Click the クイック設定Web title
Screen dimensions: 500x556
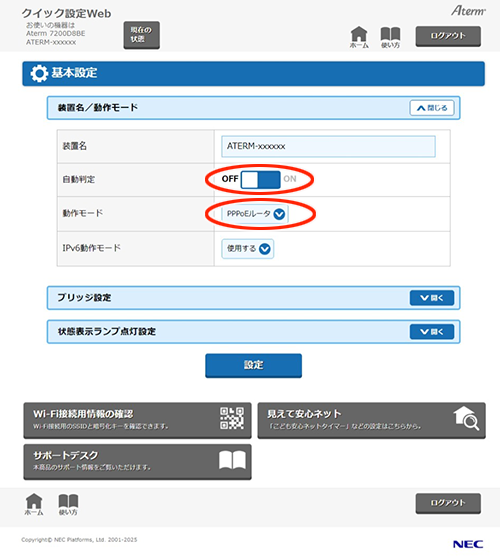click(66, 13)
